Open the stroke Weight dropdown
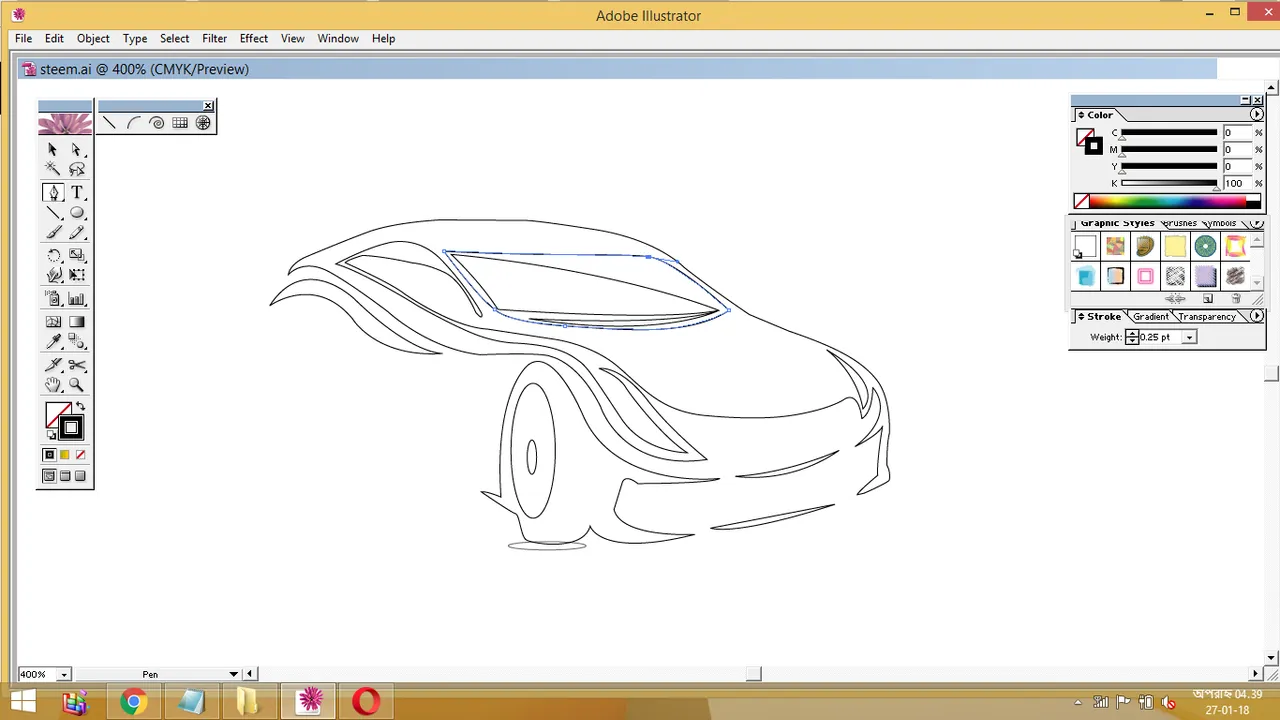 point(1189,337)
